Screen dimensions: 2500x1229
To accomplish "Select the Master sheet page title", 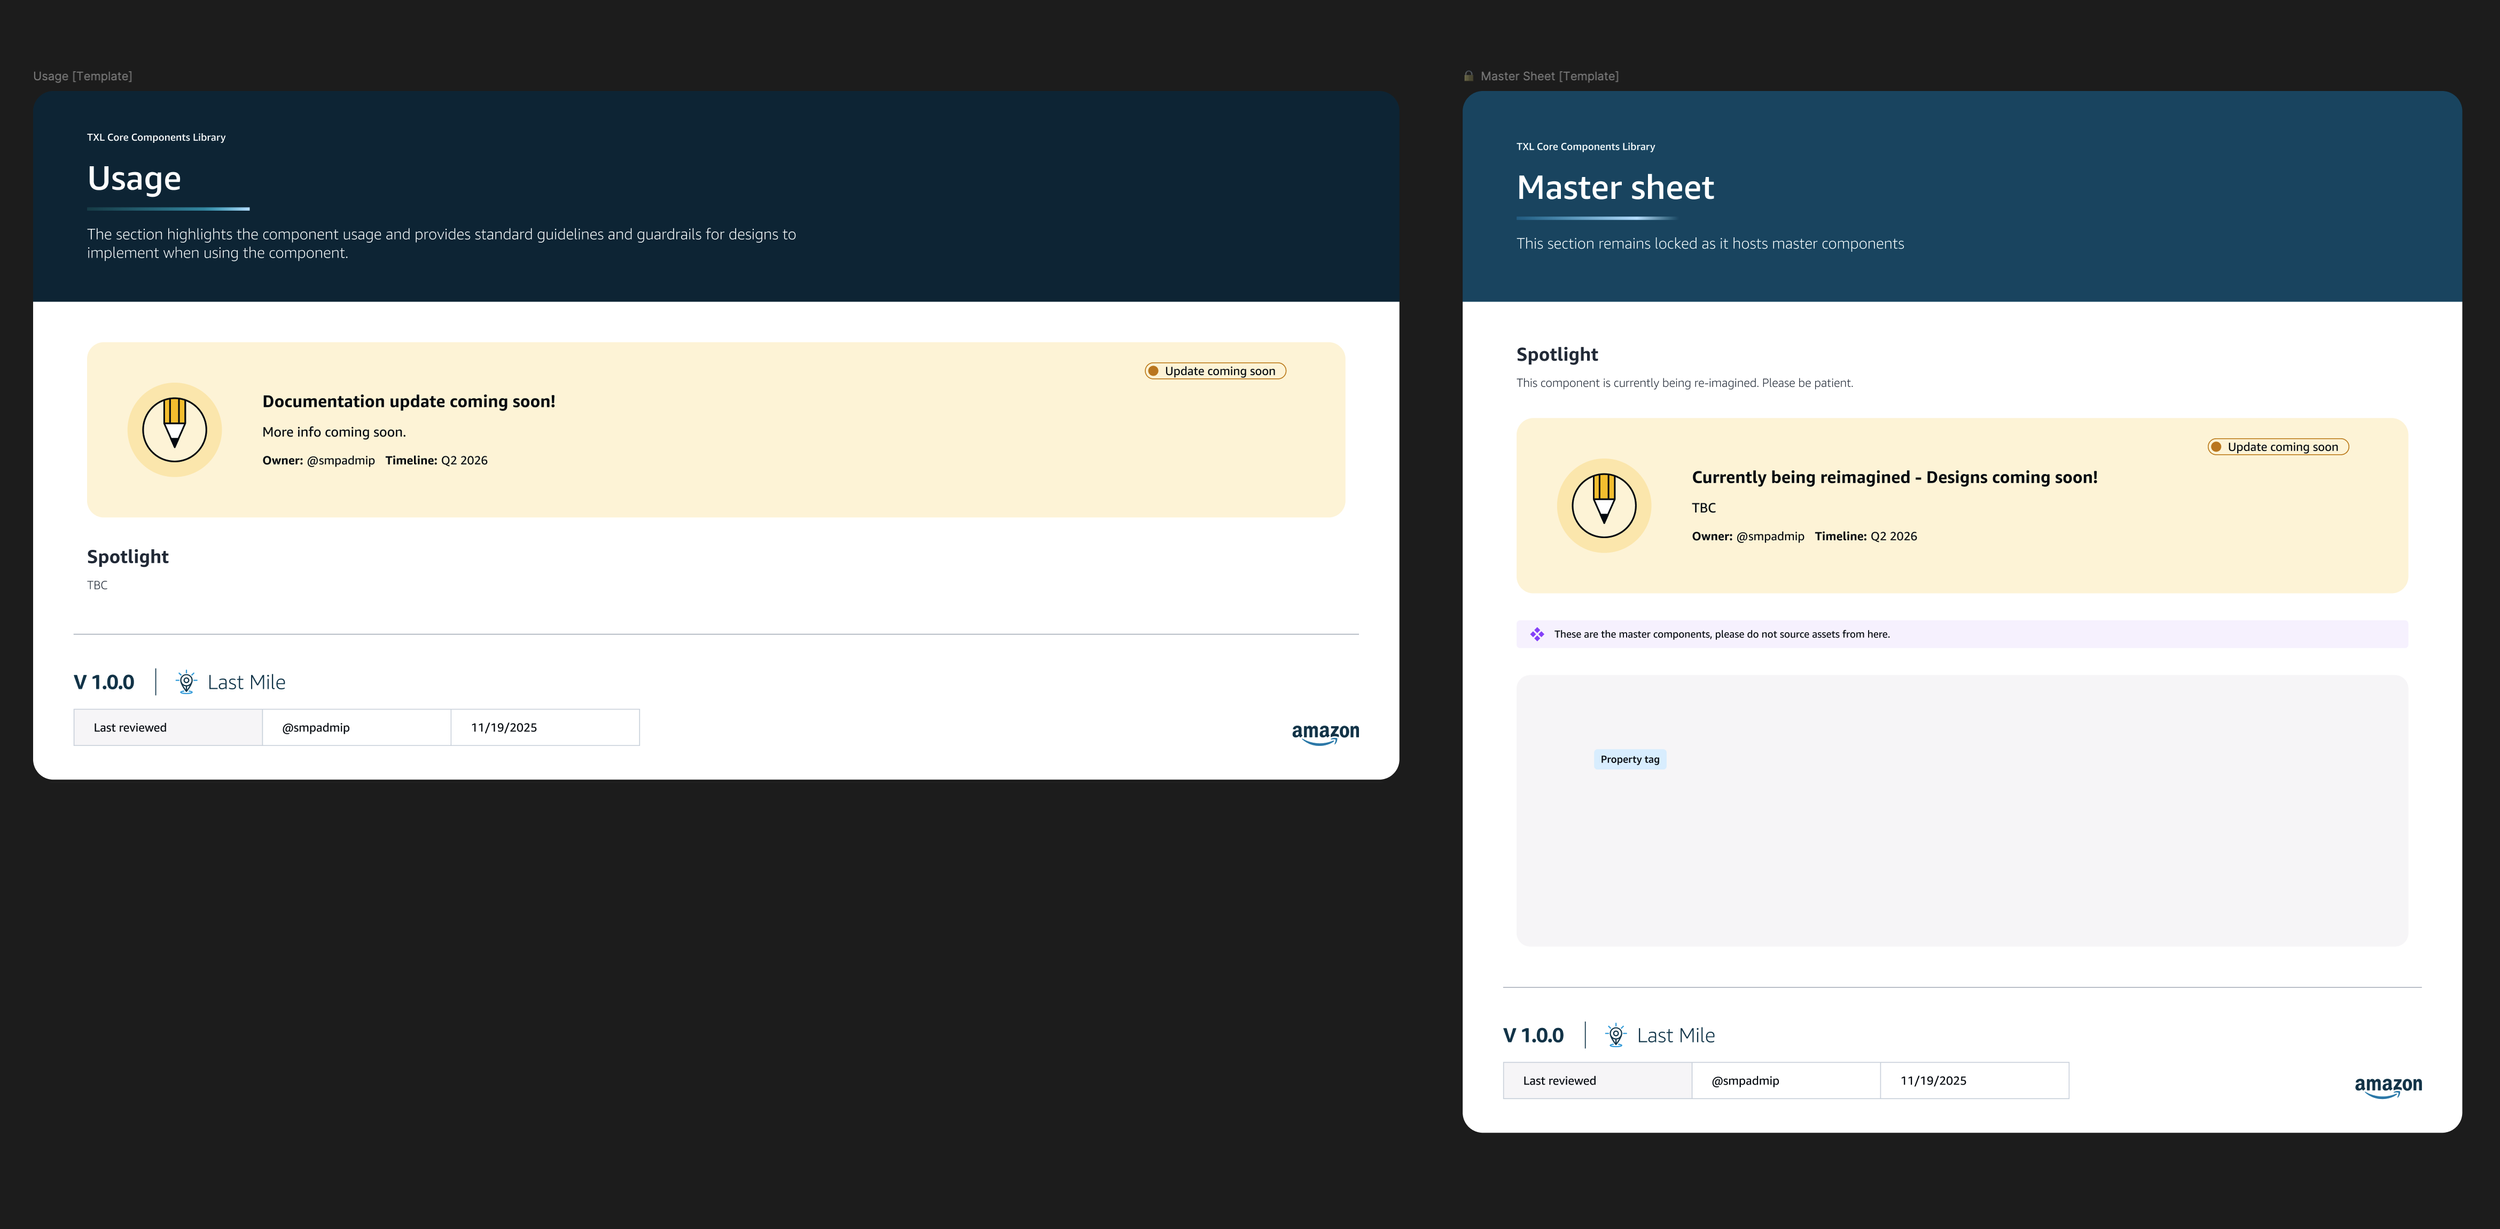I will click(x=1615, y=187).
